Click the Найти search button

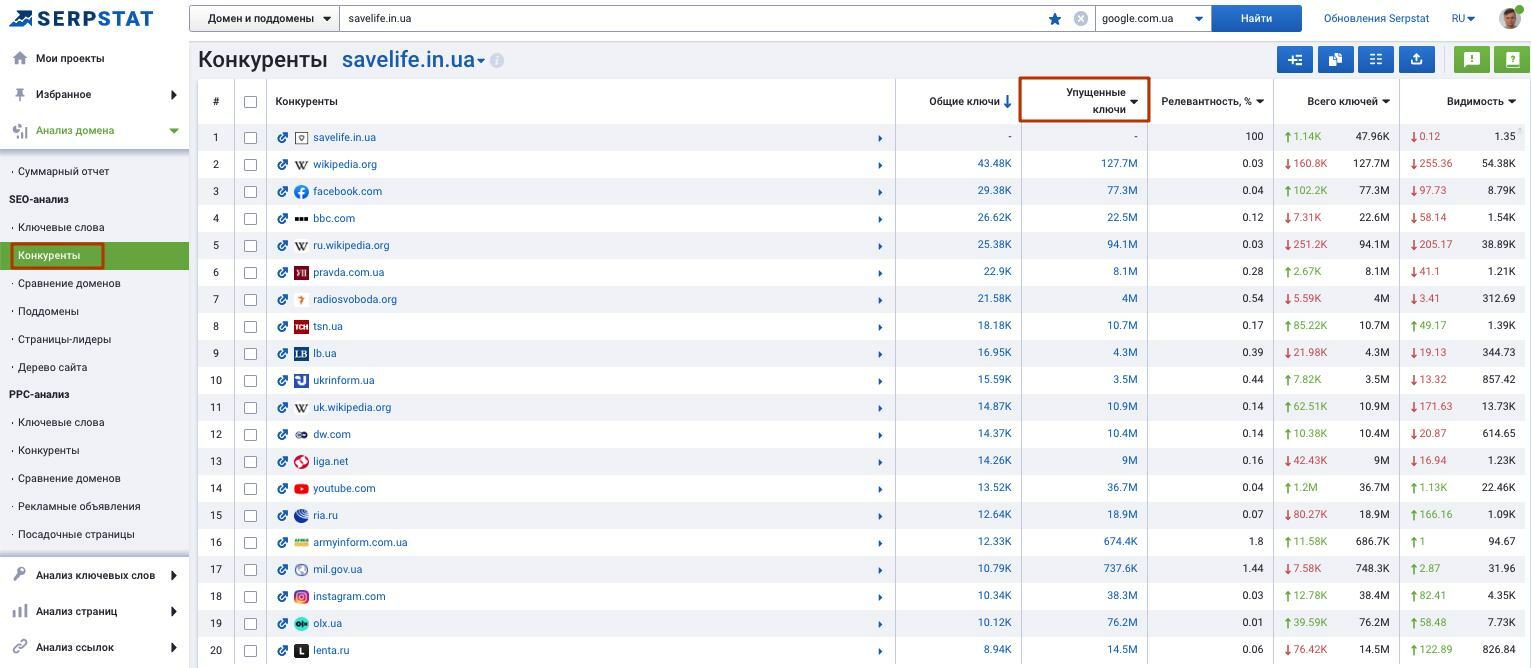pos(1256,18)
